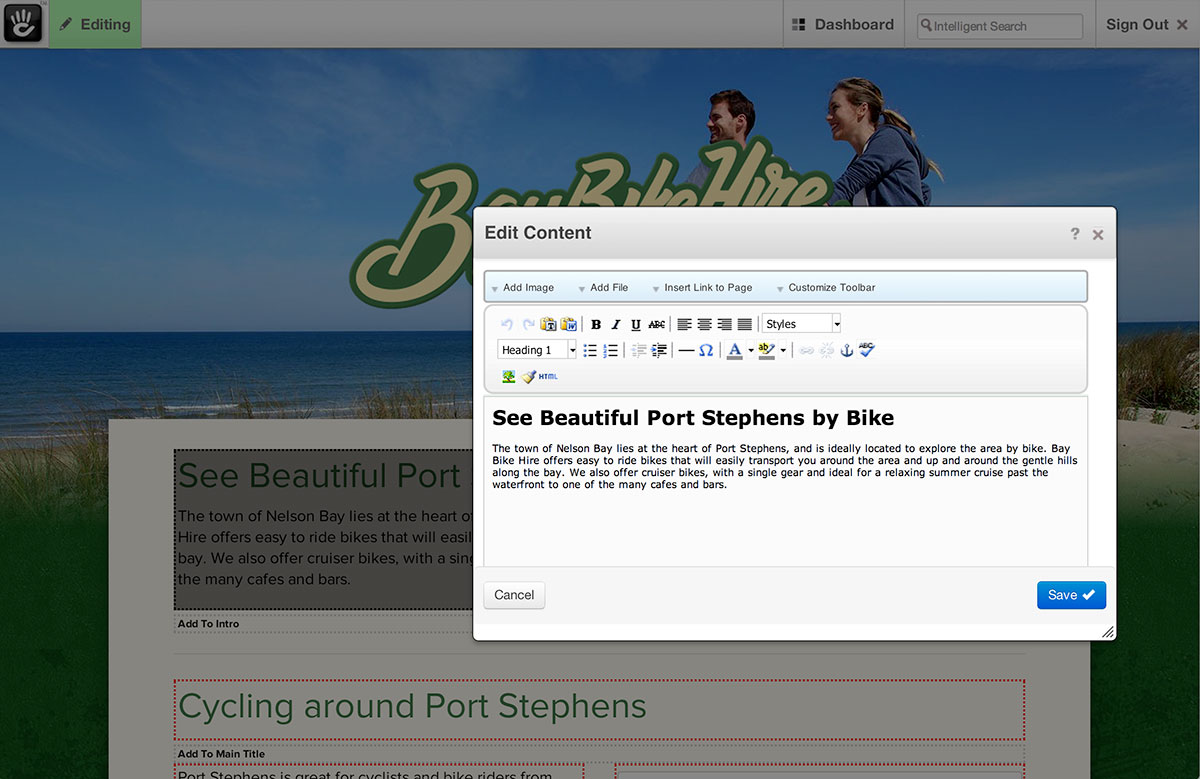Open the Add Image menu
The height and width of the screenshot is (779, 1200).
pos(527,288)
